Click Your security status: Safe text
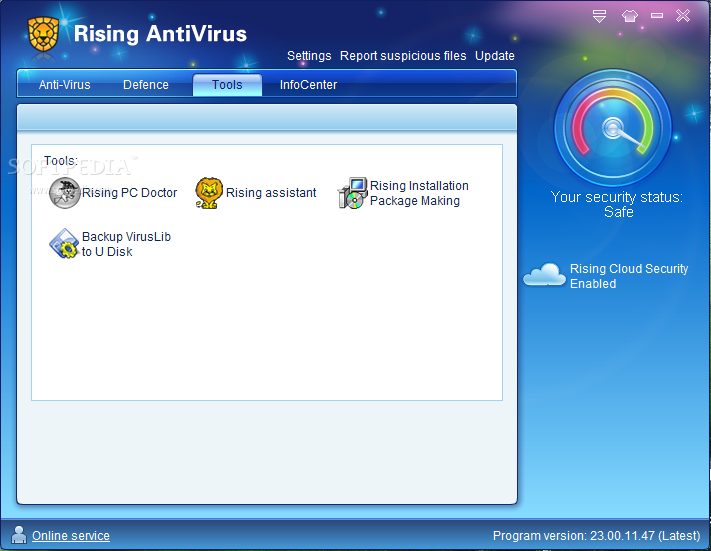Screen dimensions: 711x551 [x=617, y=204]
